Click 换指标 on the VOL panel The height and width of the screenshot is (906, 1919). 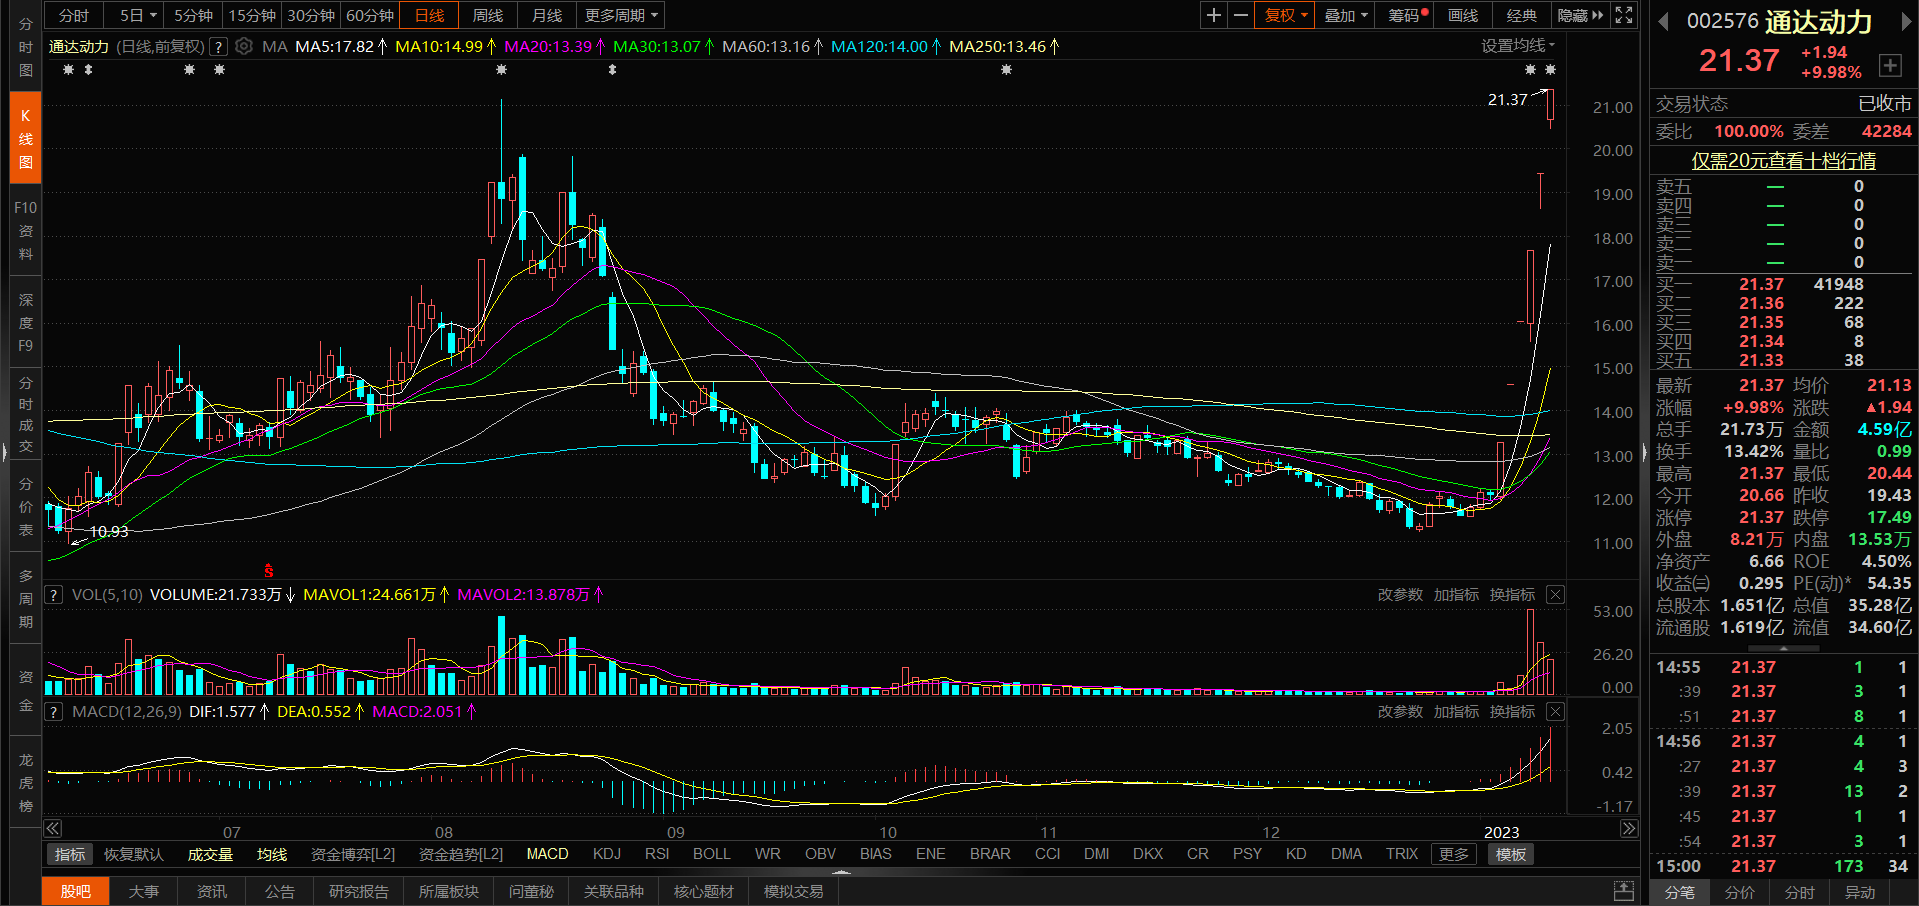(x=1512, y=594)
